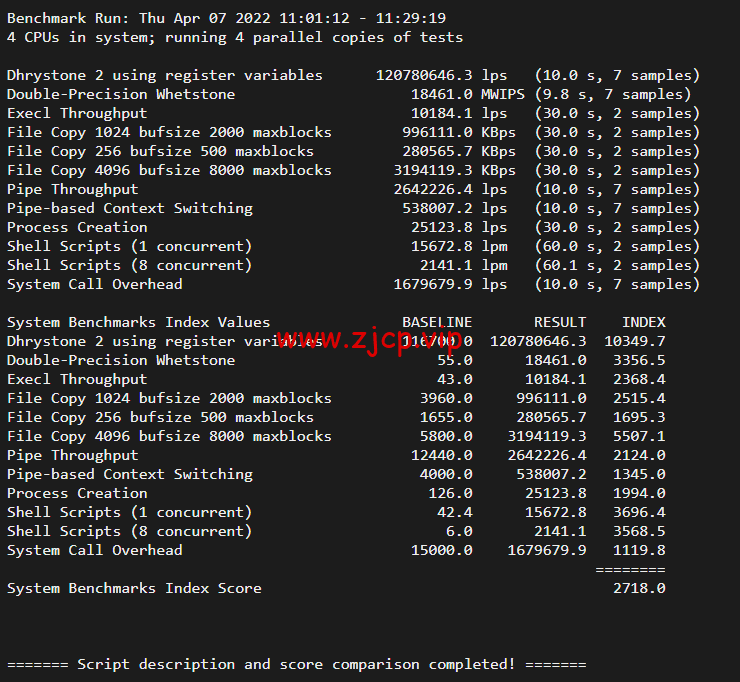Click baseline value '5800.0'
Viewport: 740px width, 682px height.
coord(446,437)
